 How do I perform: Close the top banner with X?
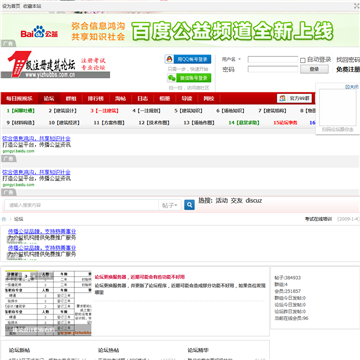(x=357, y=6)
